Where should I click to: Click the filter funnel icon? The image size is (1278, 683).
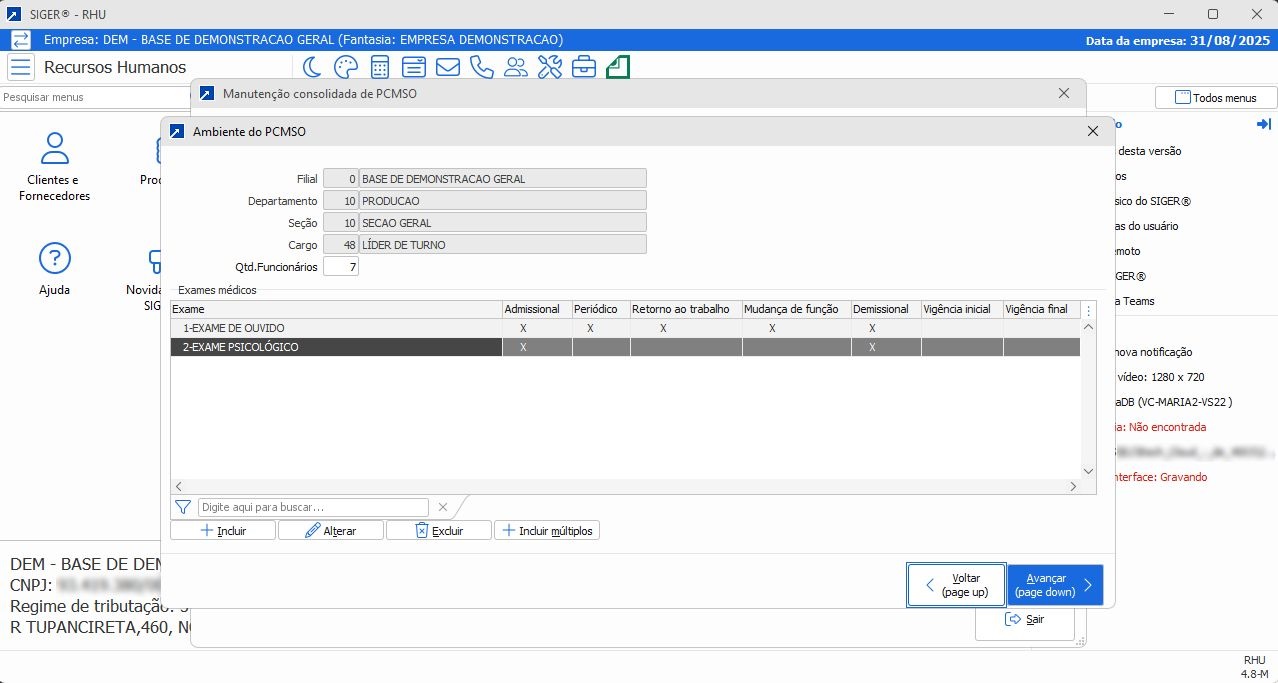(183, 507)
